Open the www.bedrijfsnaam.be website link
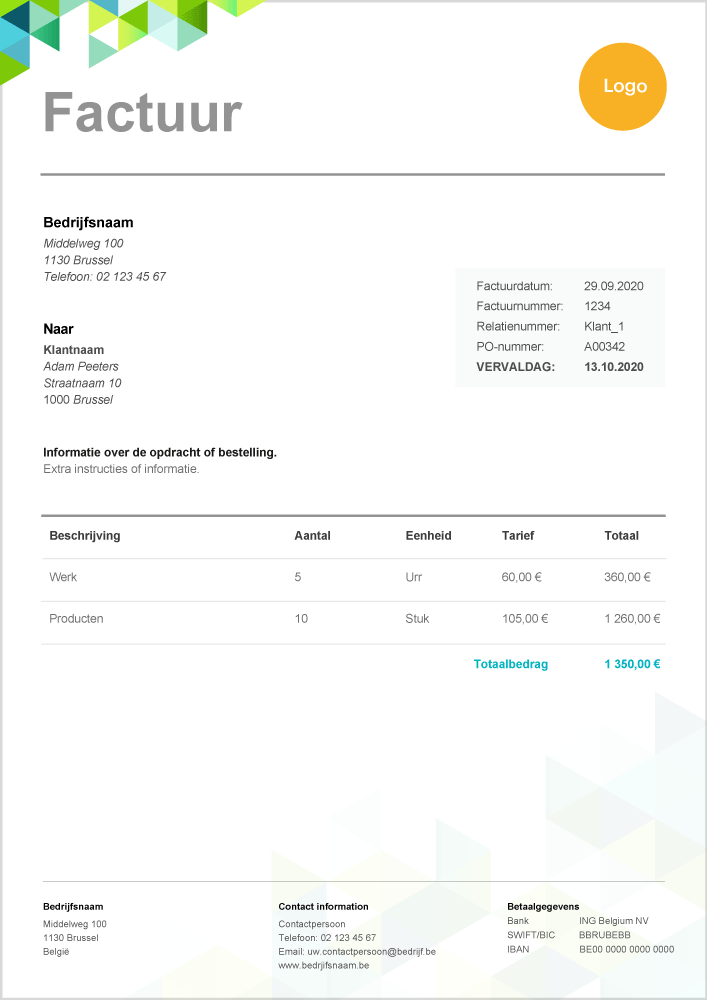 coord(324,966)
